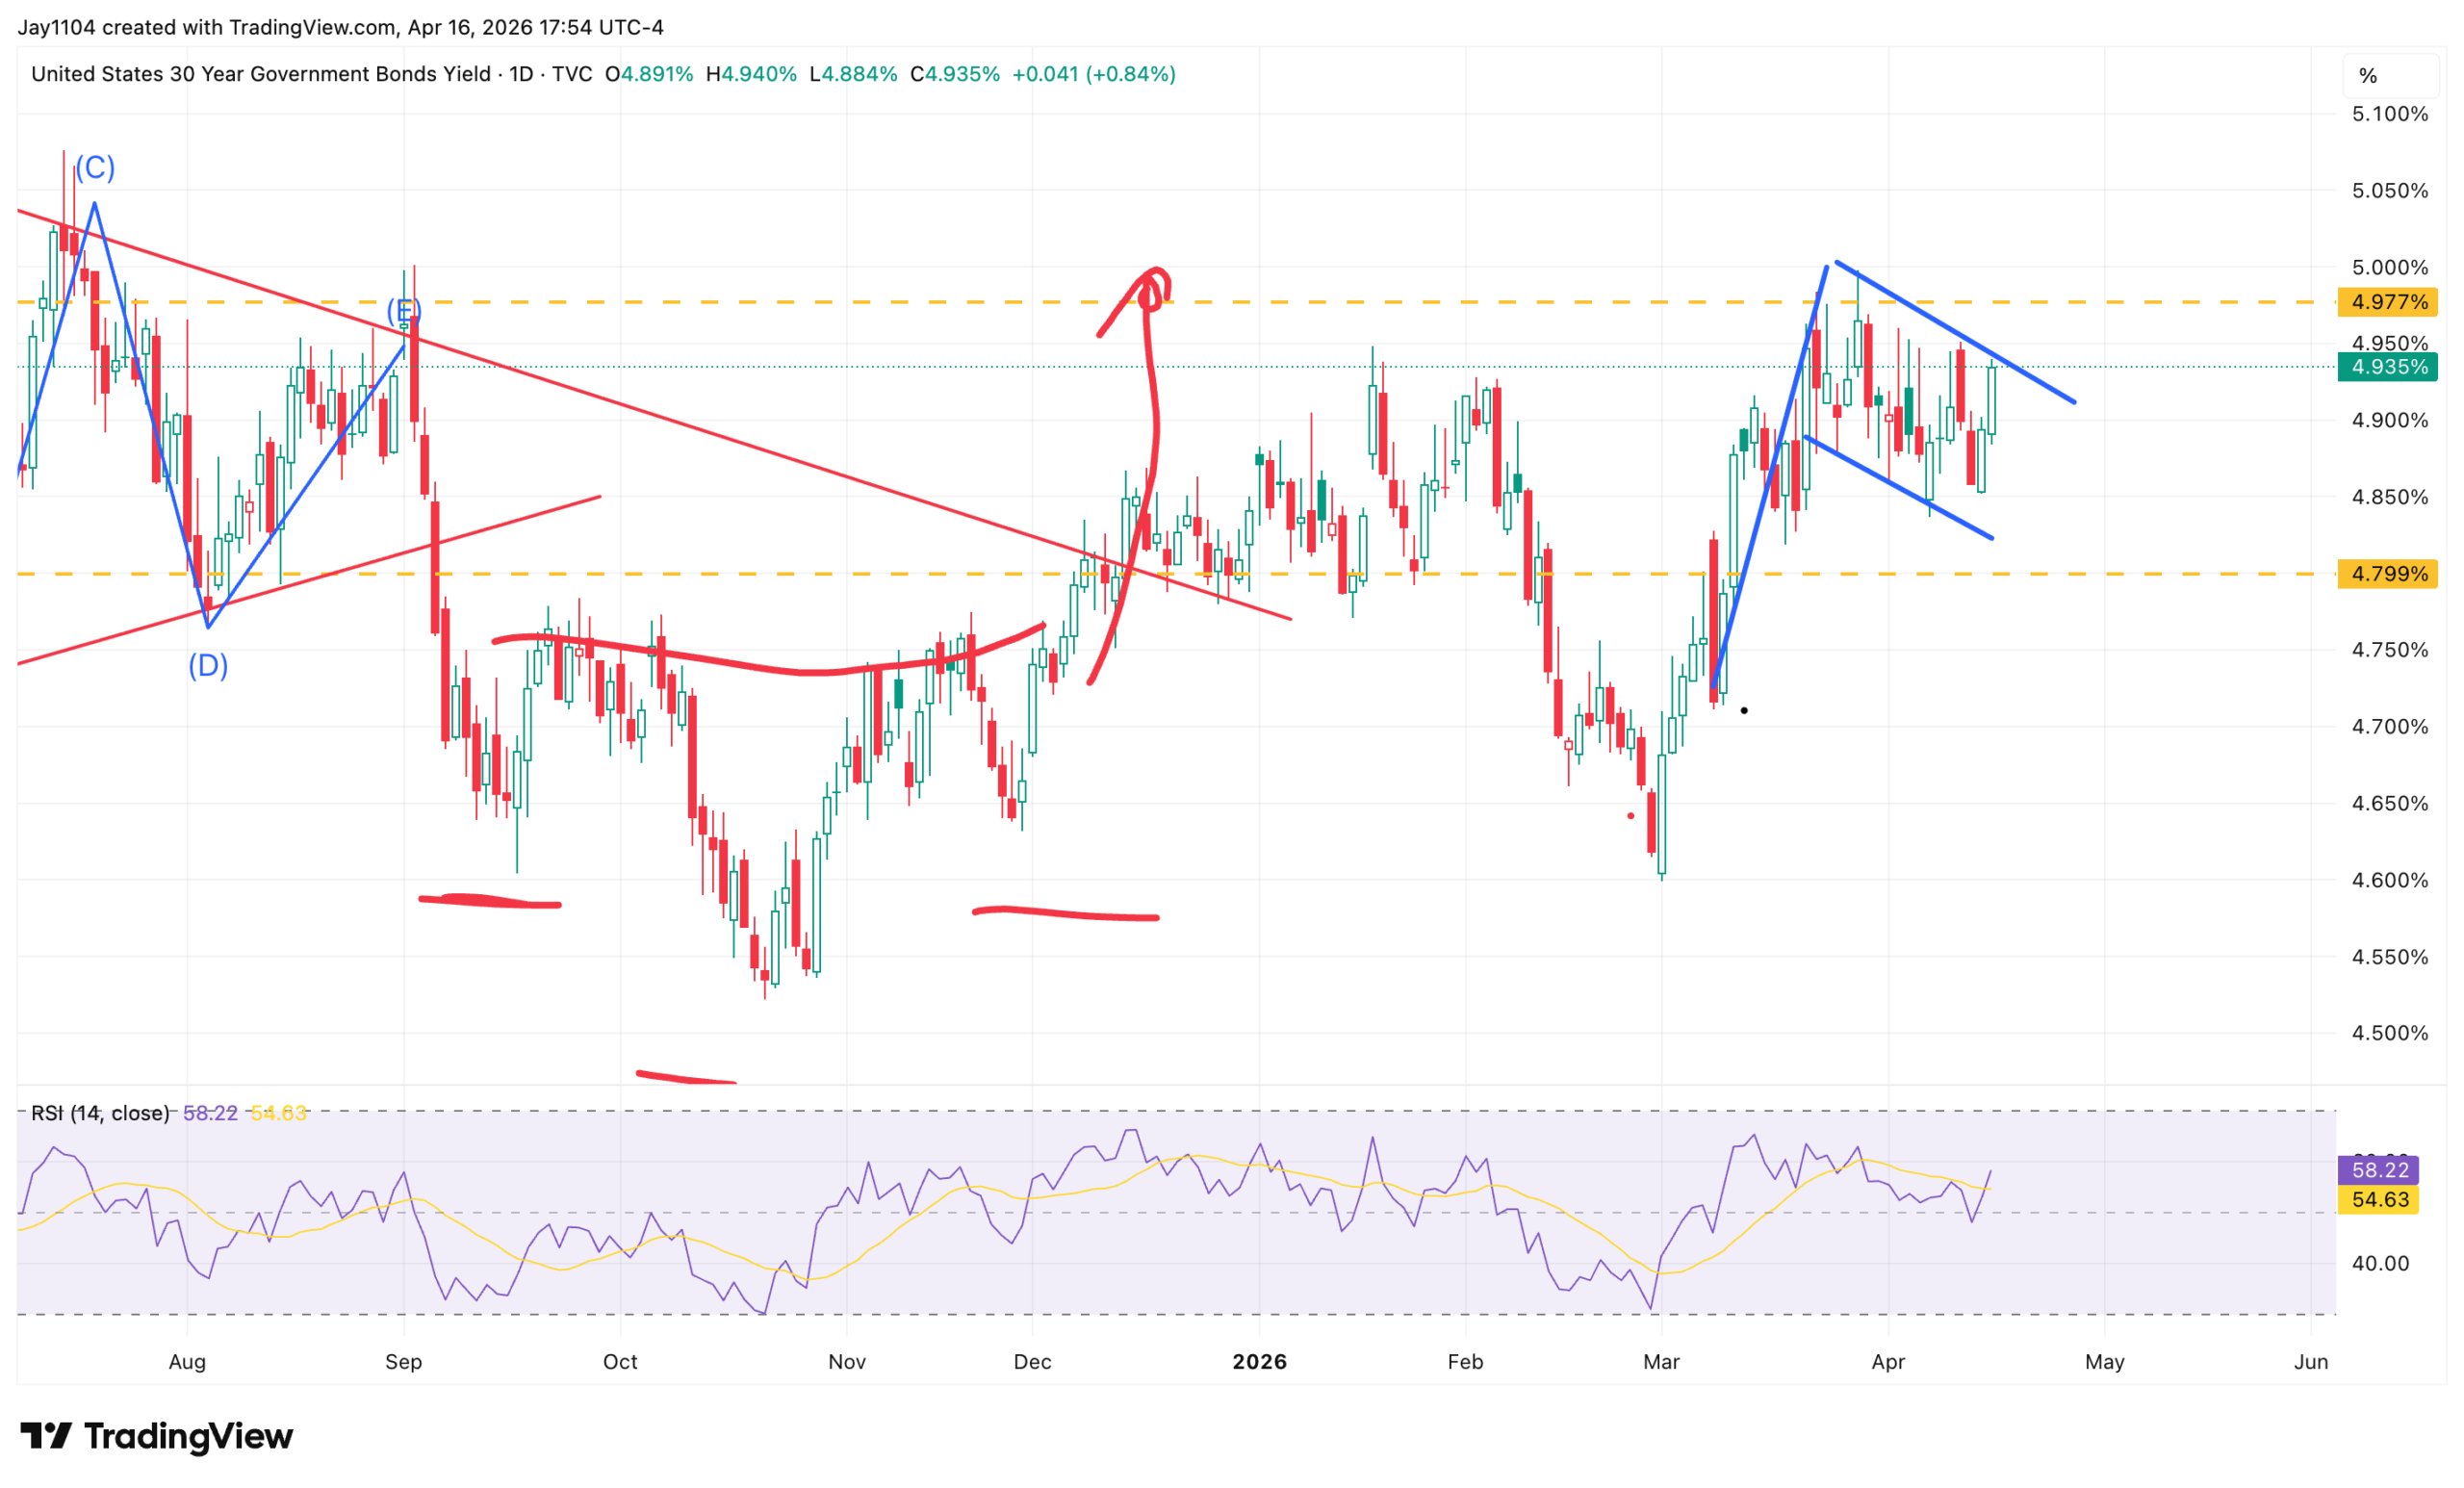Screen dimensions: 2464x1488
Task: Click the black dot marker near March
Action: [1744, 710]
